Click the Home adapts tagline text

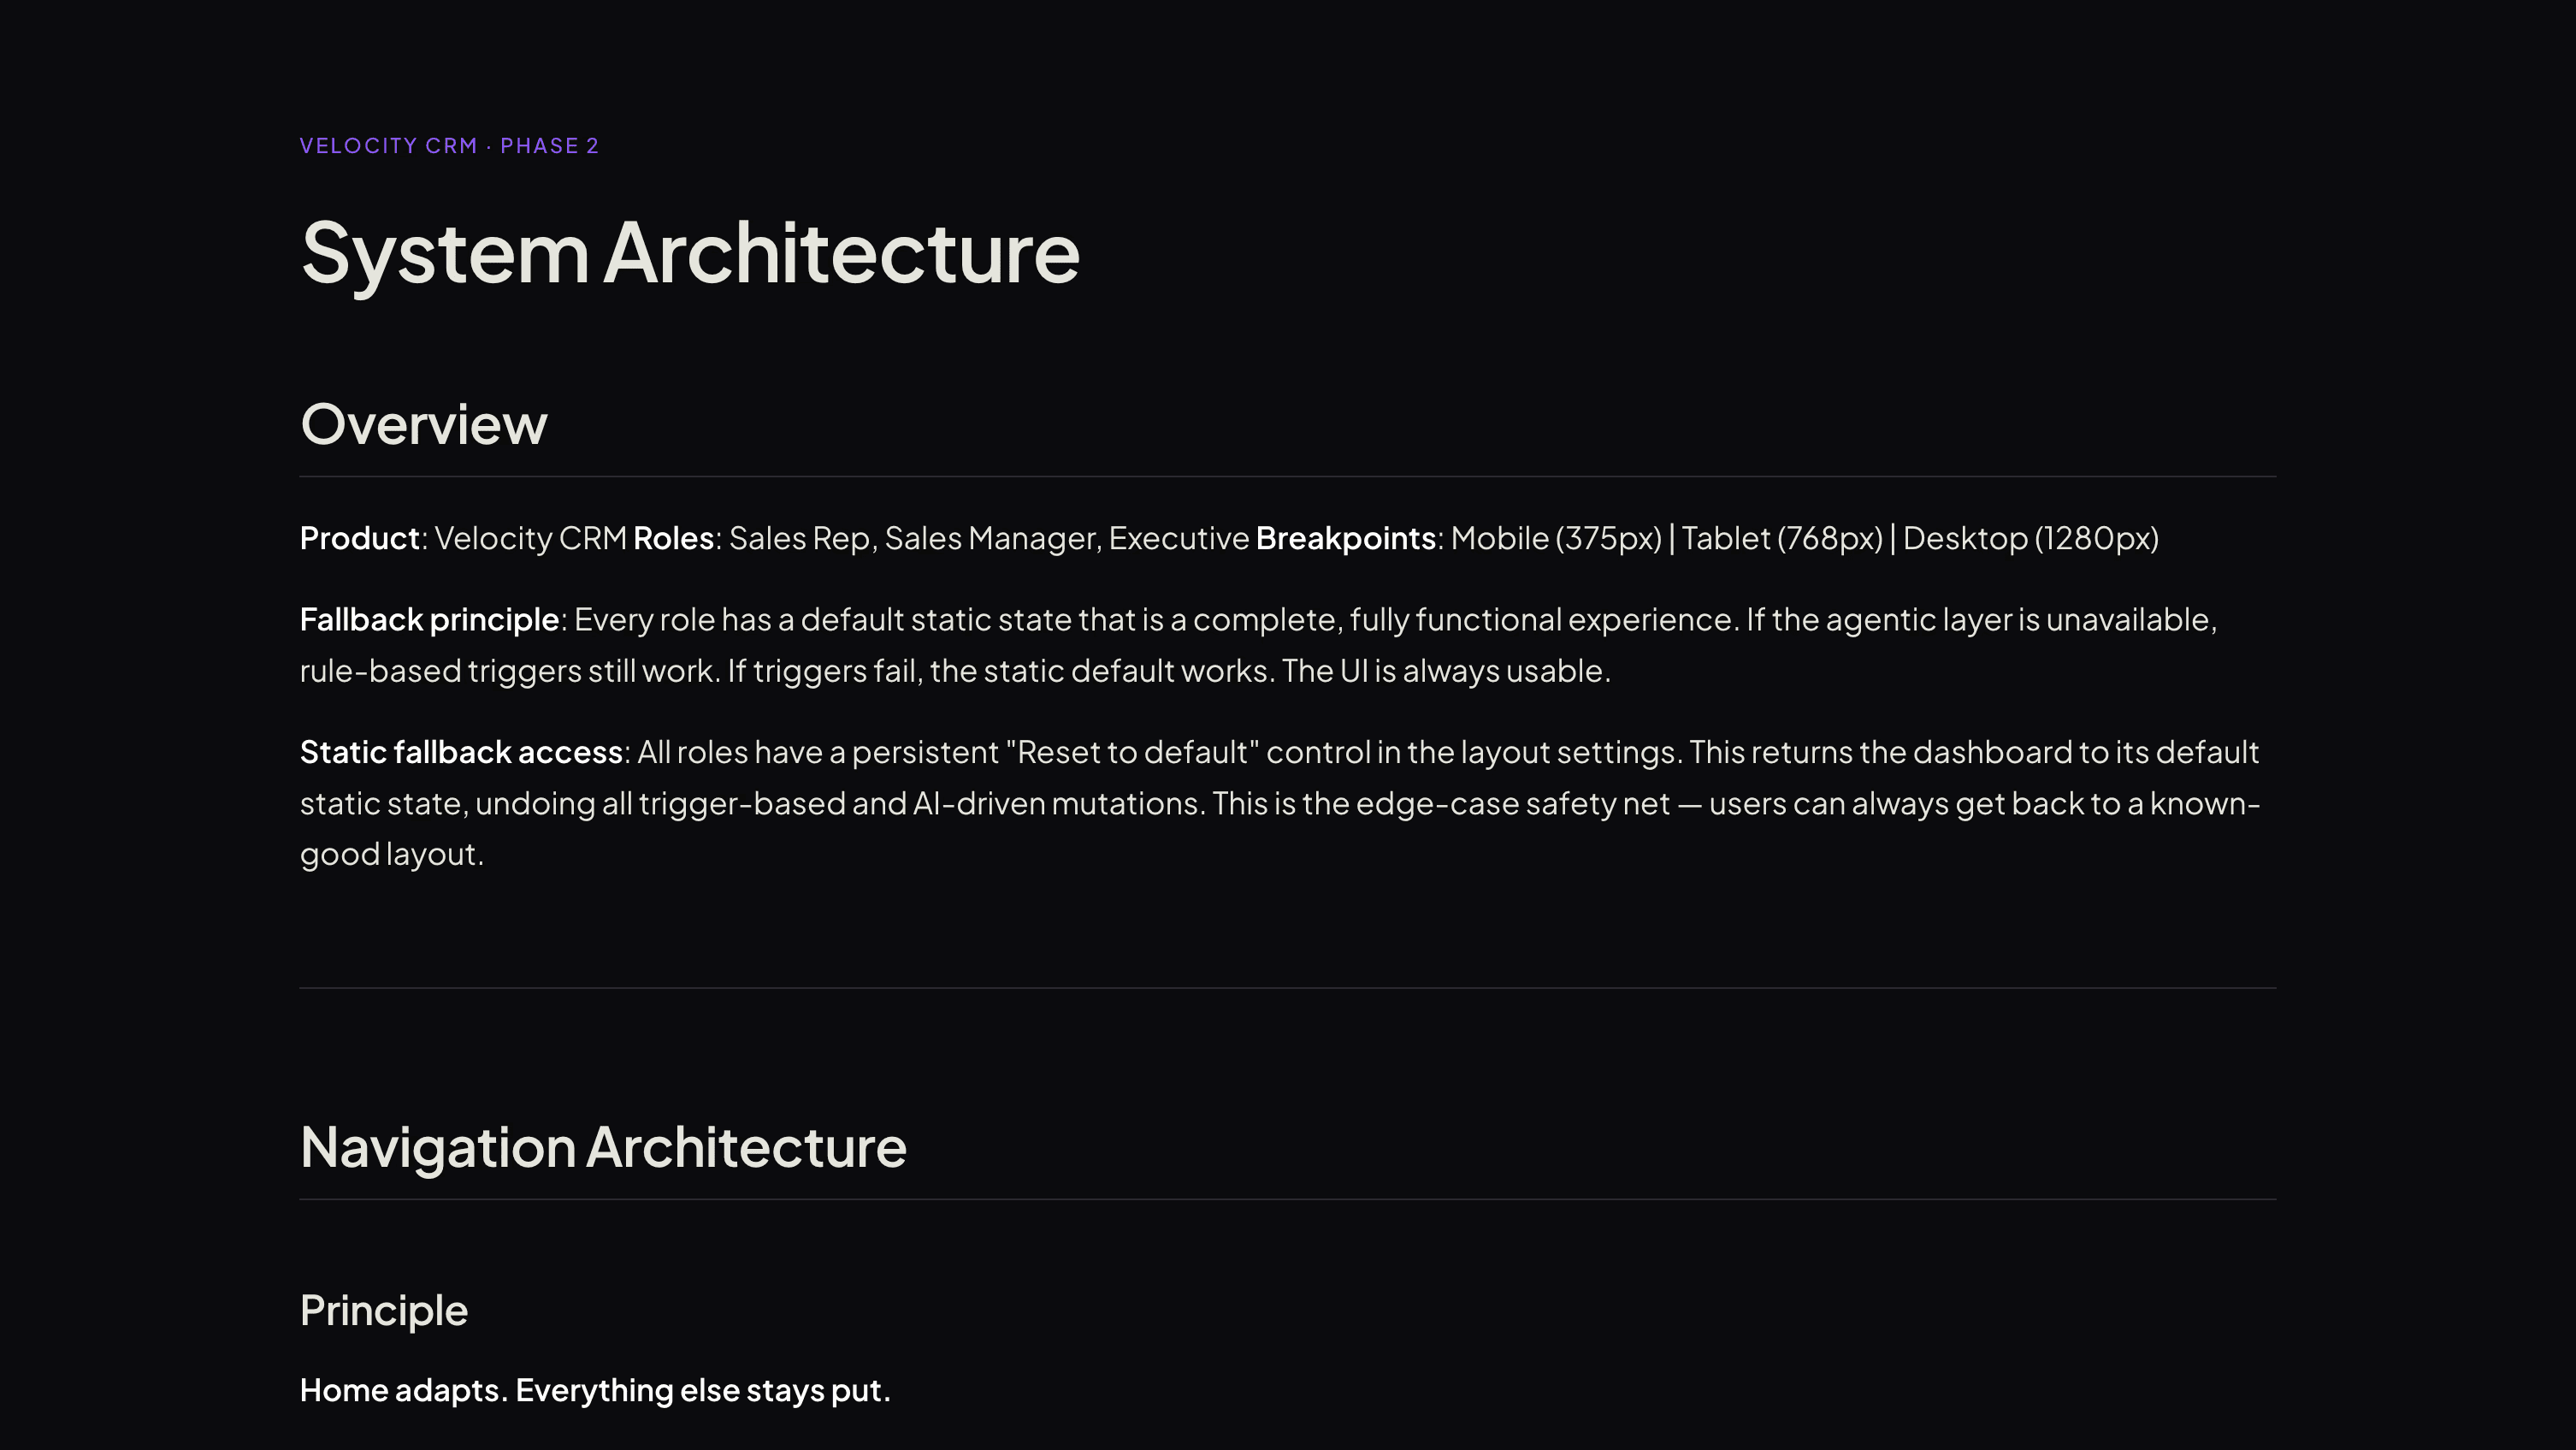(x=595, y=1390)
